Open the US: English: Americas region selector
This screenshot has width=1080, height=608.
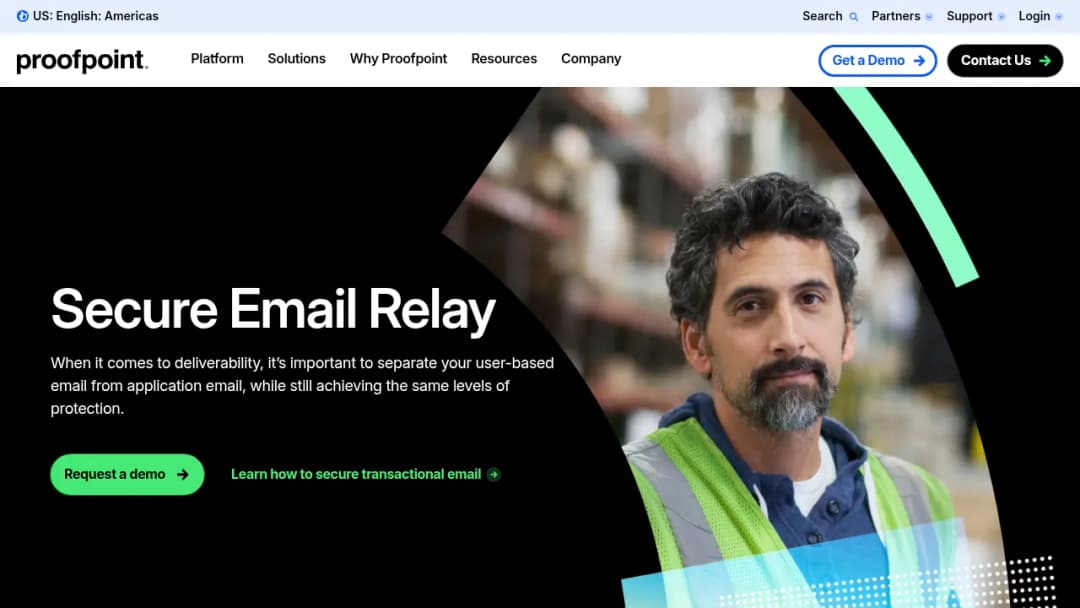click(x=87, y=16)
